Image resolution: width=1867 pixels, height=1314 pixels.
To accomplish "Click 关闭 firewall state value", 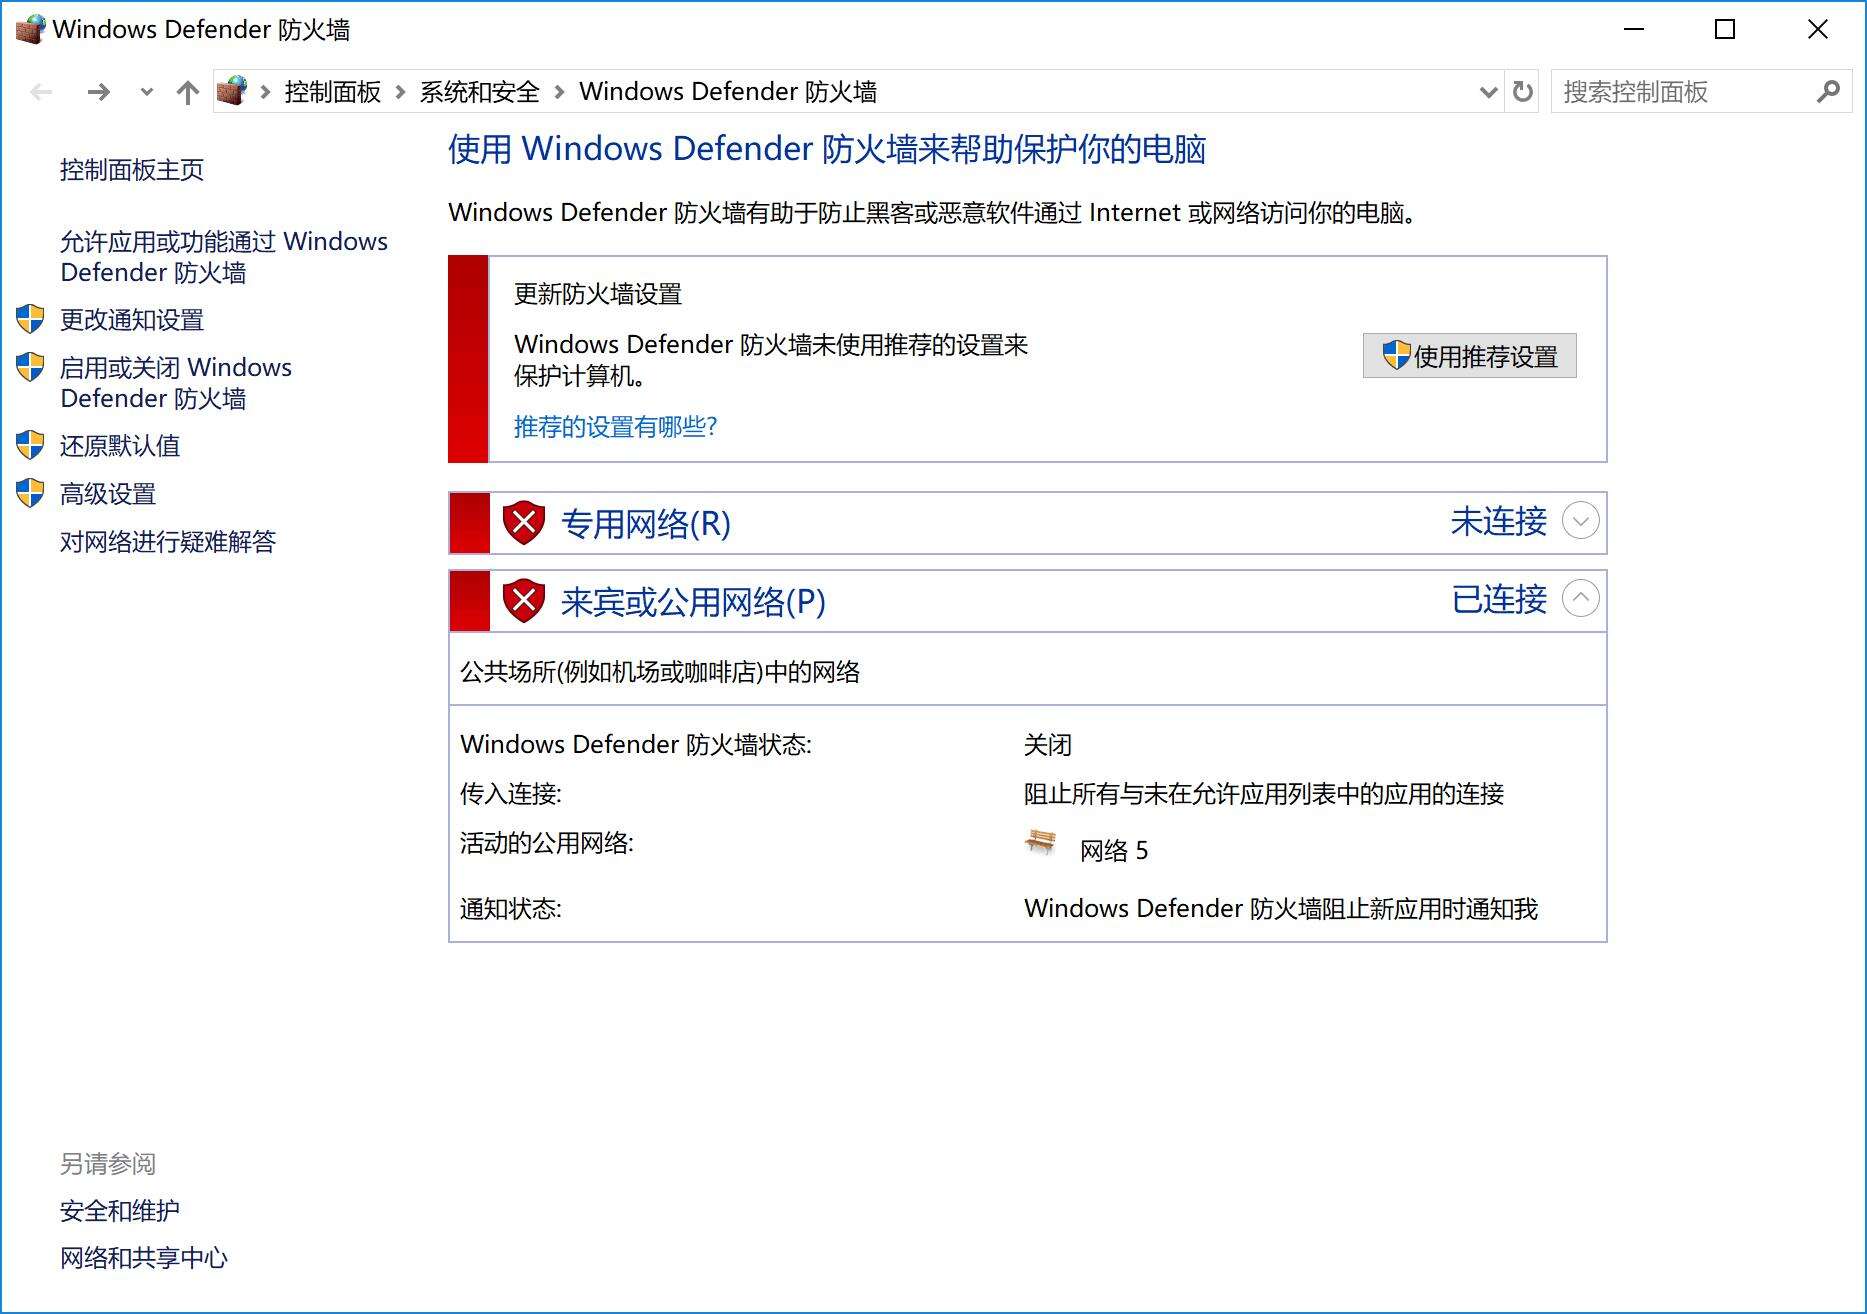I will point(1048,745).
